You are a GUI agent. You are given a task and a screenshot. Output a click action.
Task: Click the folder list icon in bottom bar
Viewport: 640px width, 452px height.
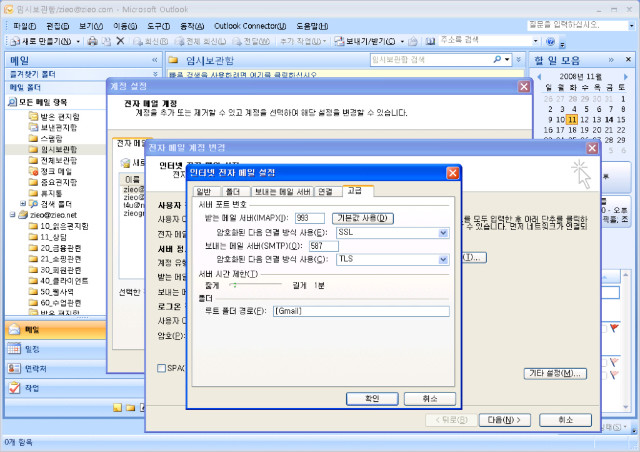pos(131,407)
